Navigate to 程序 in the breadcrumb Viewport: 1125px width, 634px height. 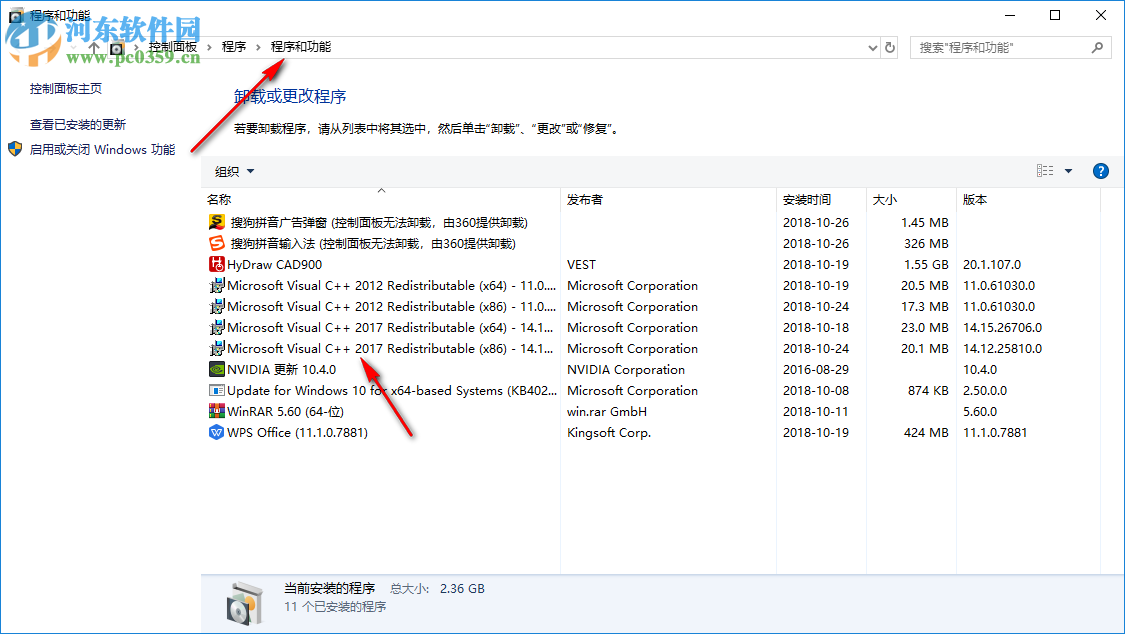233,46
